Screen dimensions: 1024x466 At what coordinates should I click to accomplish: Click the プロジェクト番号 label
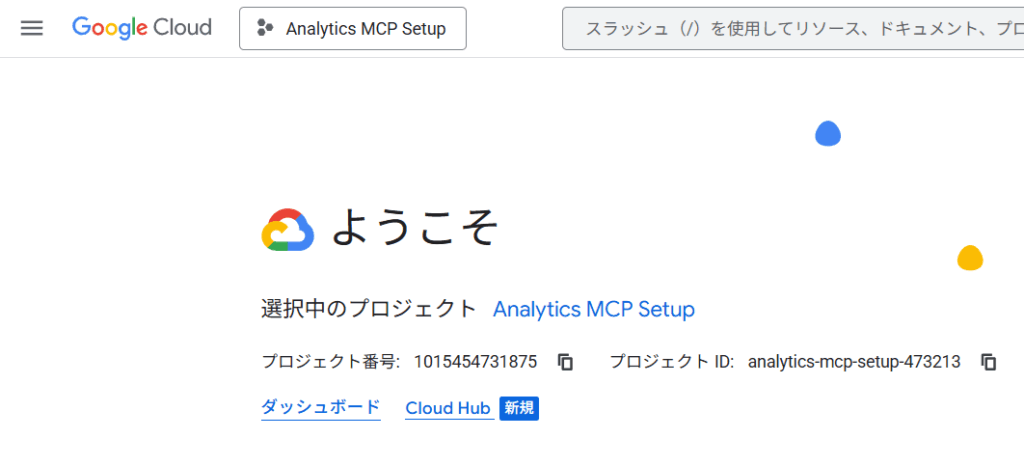(x=331, y=362)
